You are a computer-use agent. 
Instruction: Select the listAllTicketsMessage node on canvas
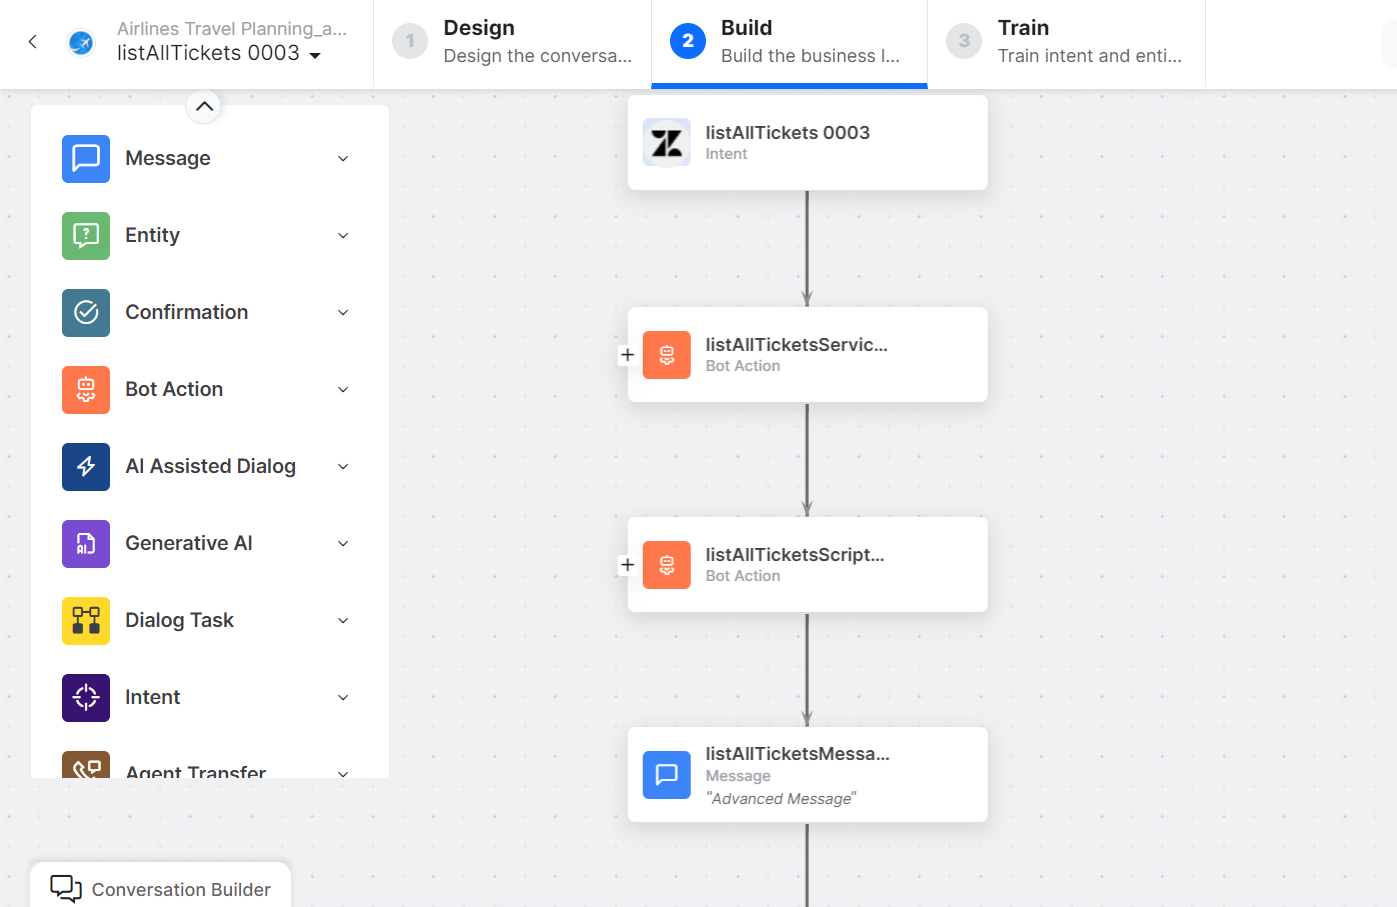coord(807,774)
